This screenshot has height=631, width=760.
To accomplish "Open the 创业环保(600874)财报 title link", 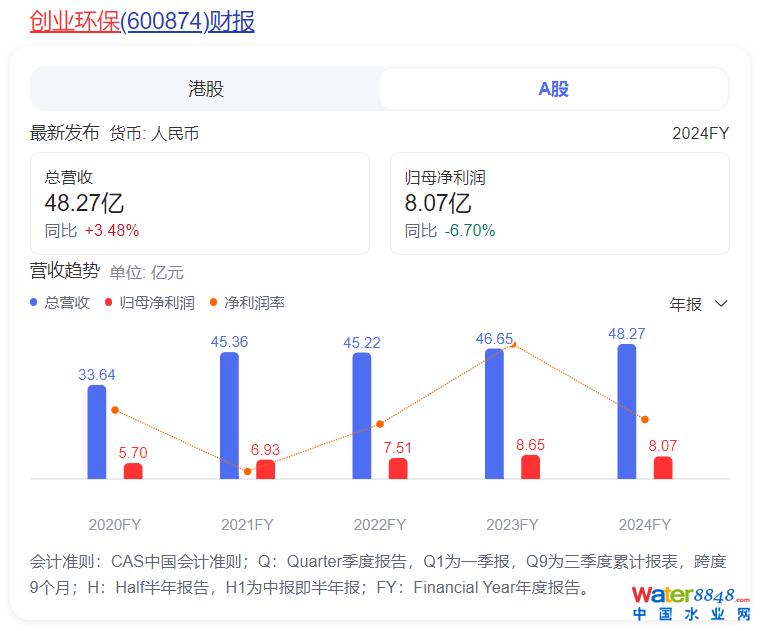I will (142, 20).
